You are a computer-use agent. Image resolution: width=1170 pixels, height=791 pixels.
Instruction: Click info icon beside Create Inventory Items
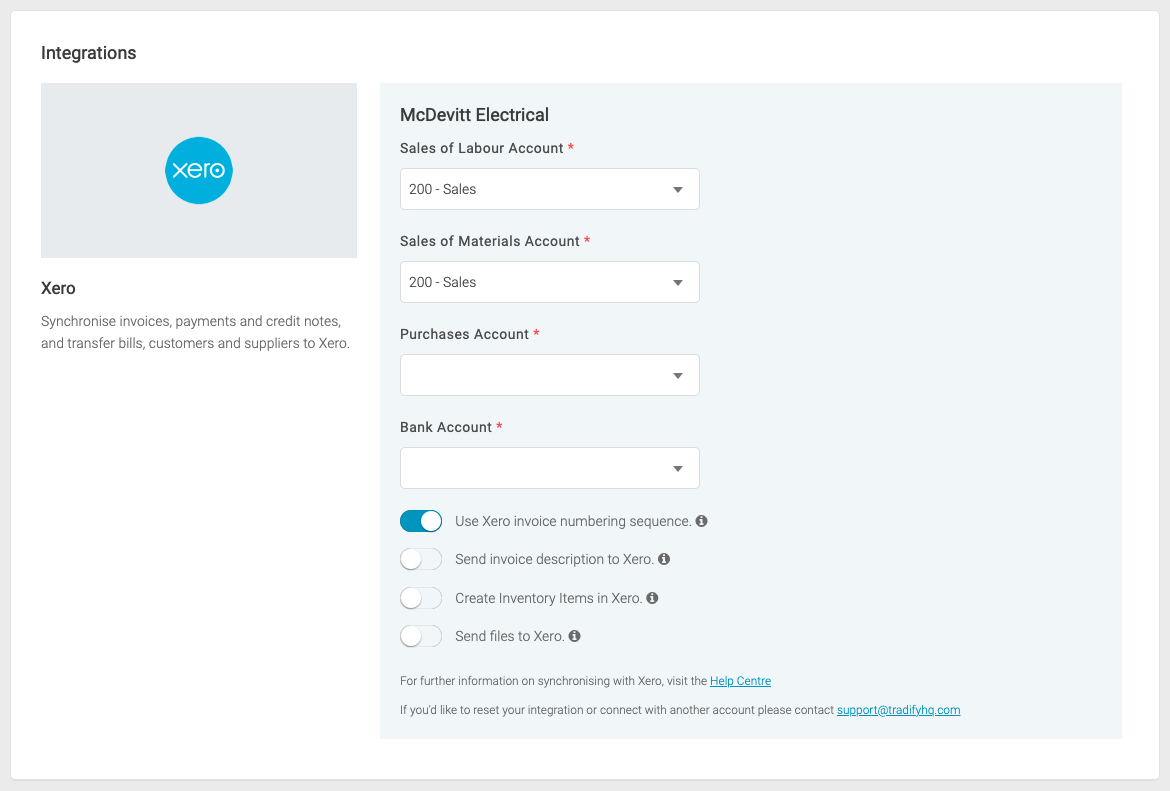point(652,598)
